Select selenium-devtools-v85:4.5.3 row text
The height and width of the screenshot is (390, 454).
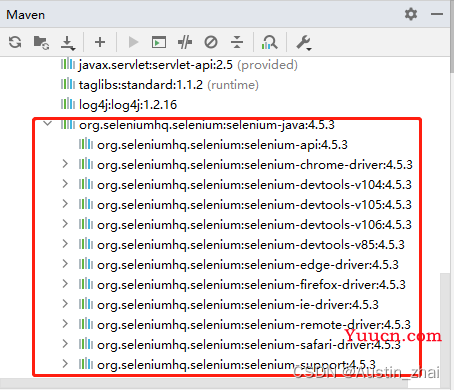pos(251,245)
